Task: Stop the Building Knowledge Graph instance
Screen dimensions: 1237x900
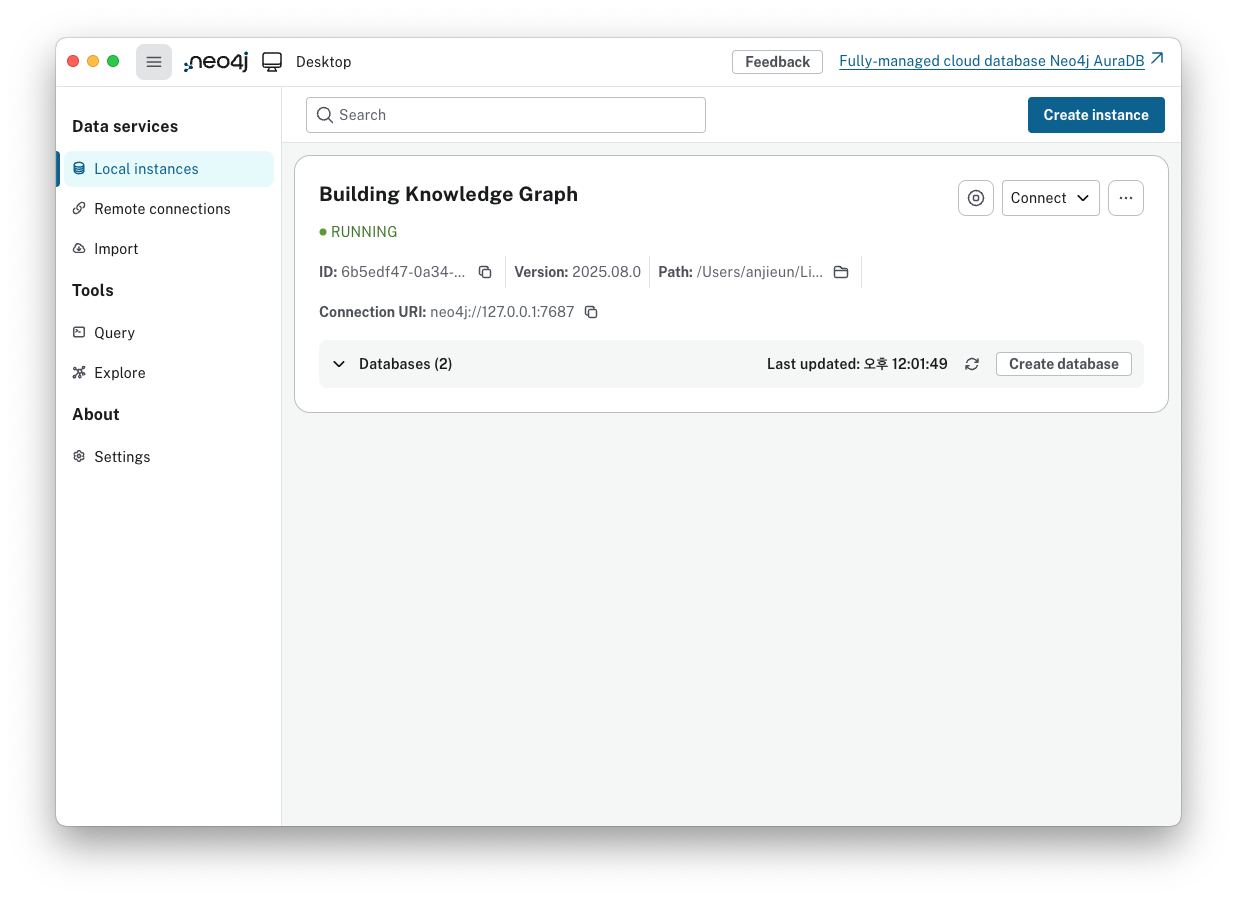Action: [976, 198]
